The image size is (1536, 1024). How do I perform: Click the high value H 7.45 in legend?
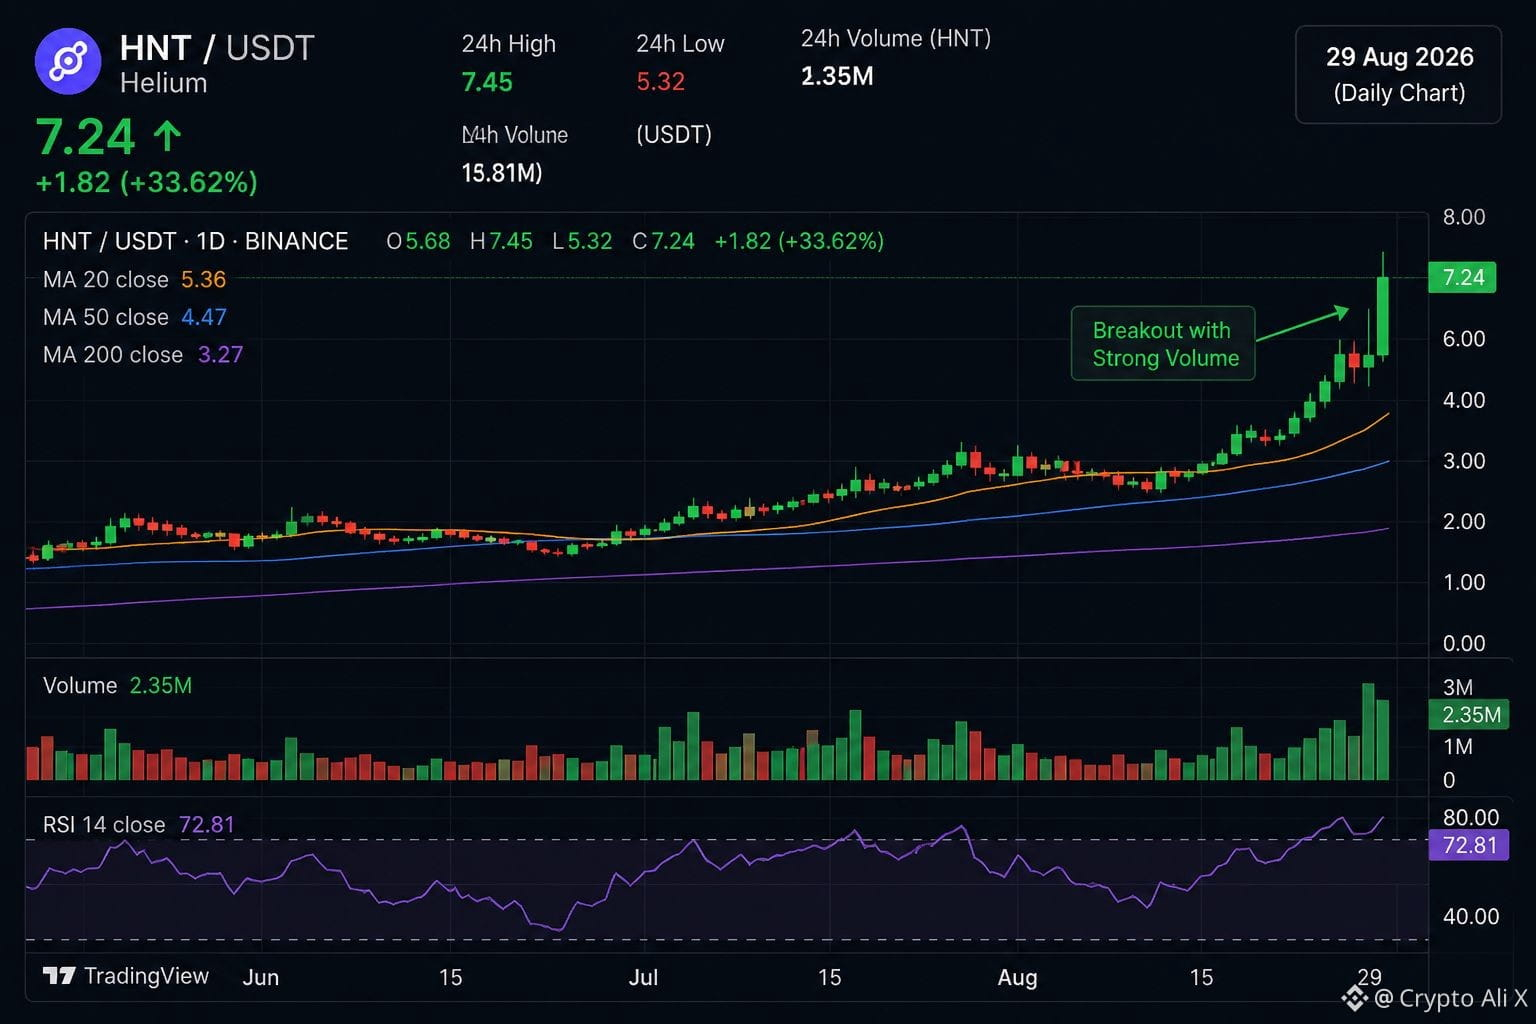pyautogui.click(x=501, y=241)
